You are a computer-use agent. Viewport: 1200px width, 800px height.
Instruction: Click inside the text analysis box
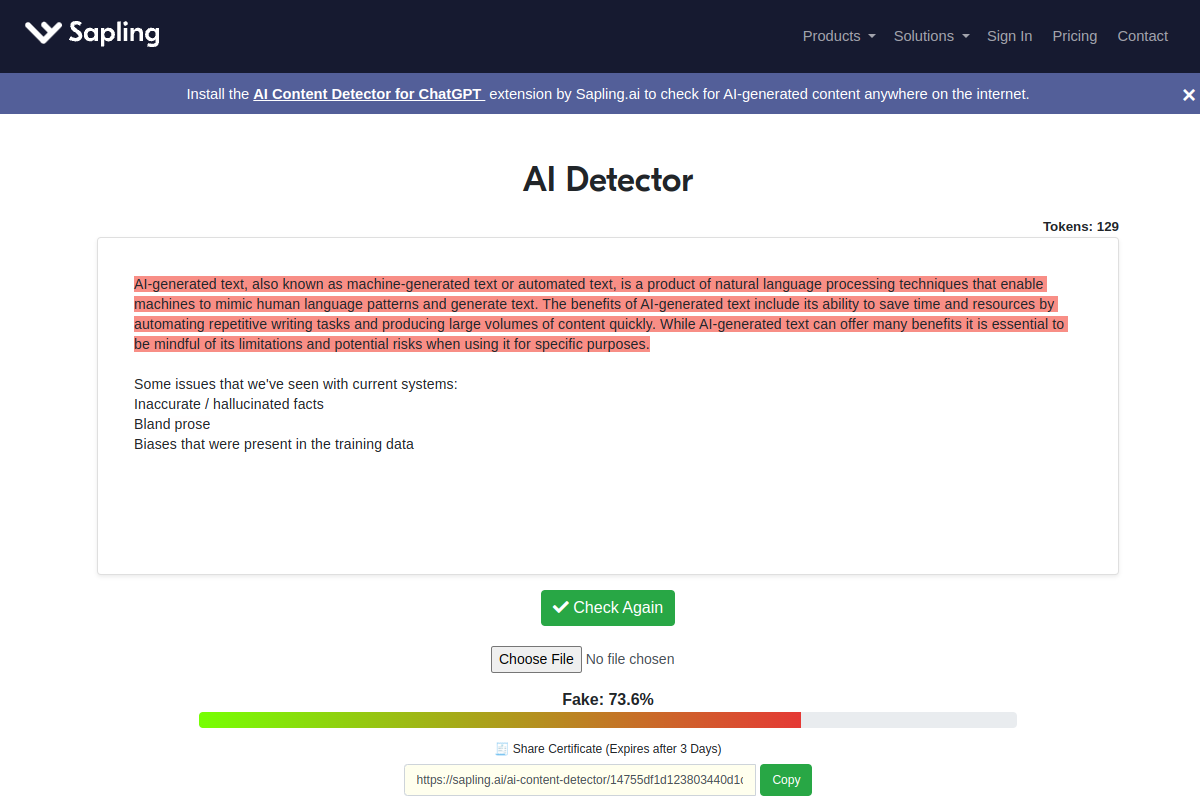click(x=607, y=500)
